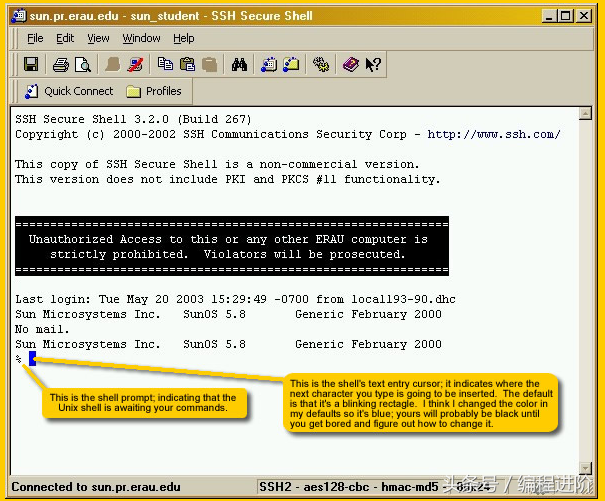Click the scrollbar up arrow
The height and width of the screenshot is (501, 605).
pyautogui.click(x=585, y=114)
